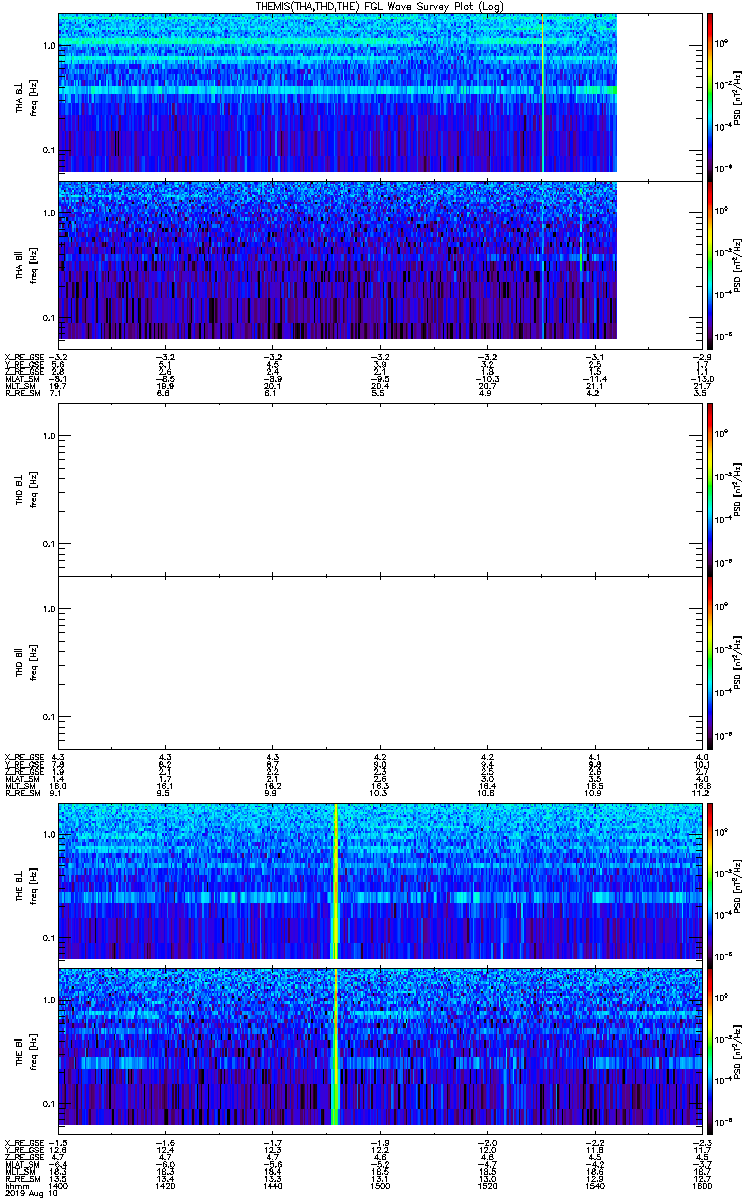
Task: Click the 'THD B⊥ freq [Hz]' axis label
Action: pyautogui.click(x=26, y=489)
